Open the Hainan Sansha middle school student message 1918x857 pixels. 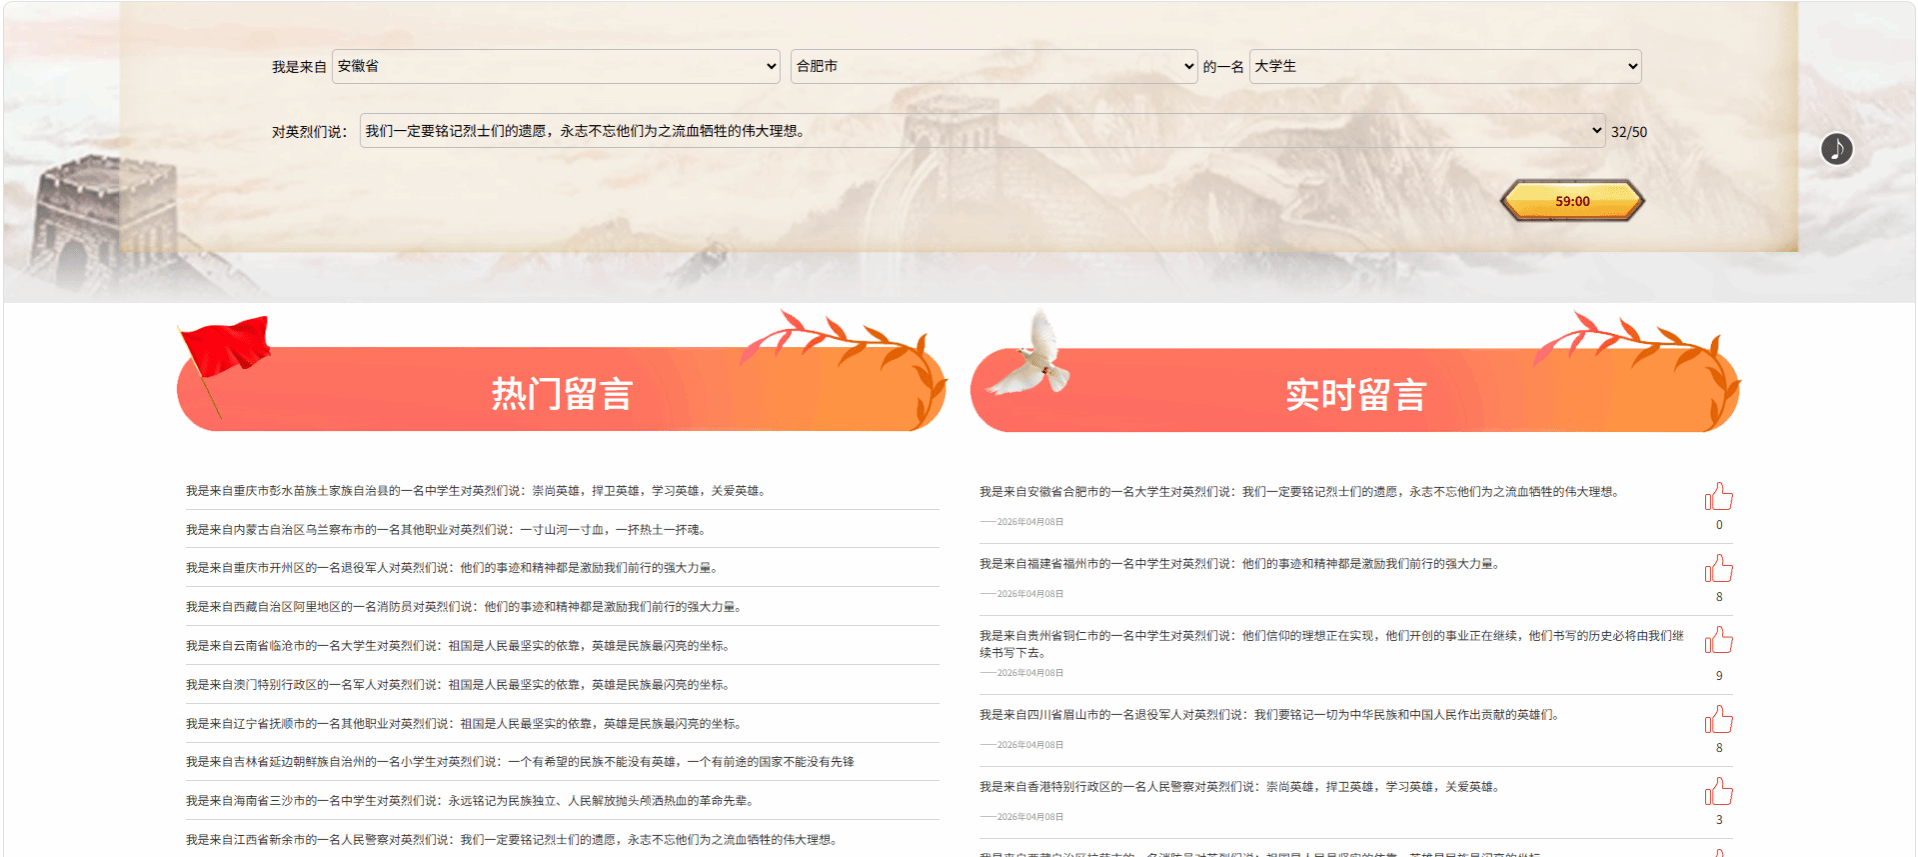coord(469,801)
